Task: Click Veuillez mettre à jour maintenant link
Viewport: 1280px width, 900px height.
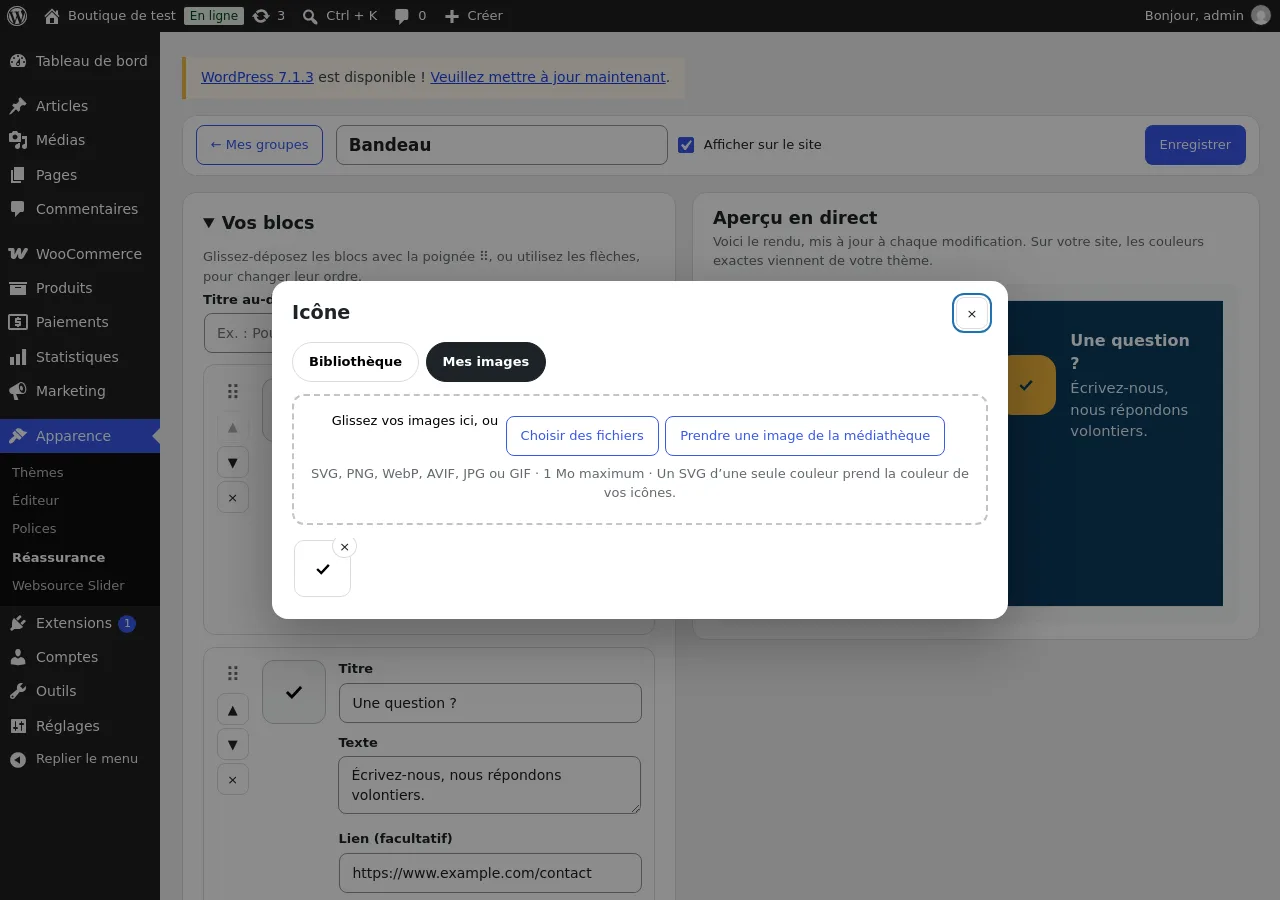Action: pyautogui.click(x=548, y=77)
